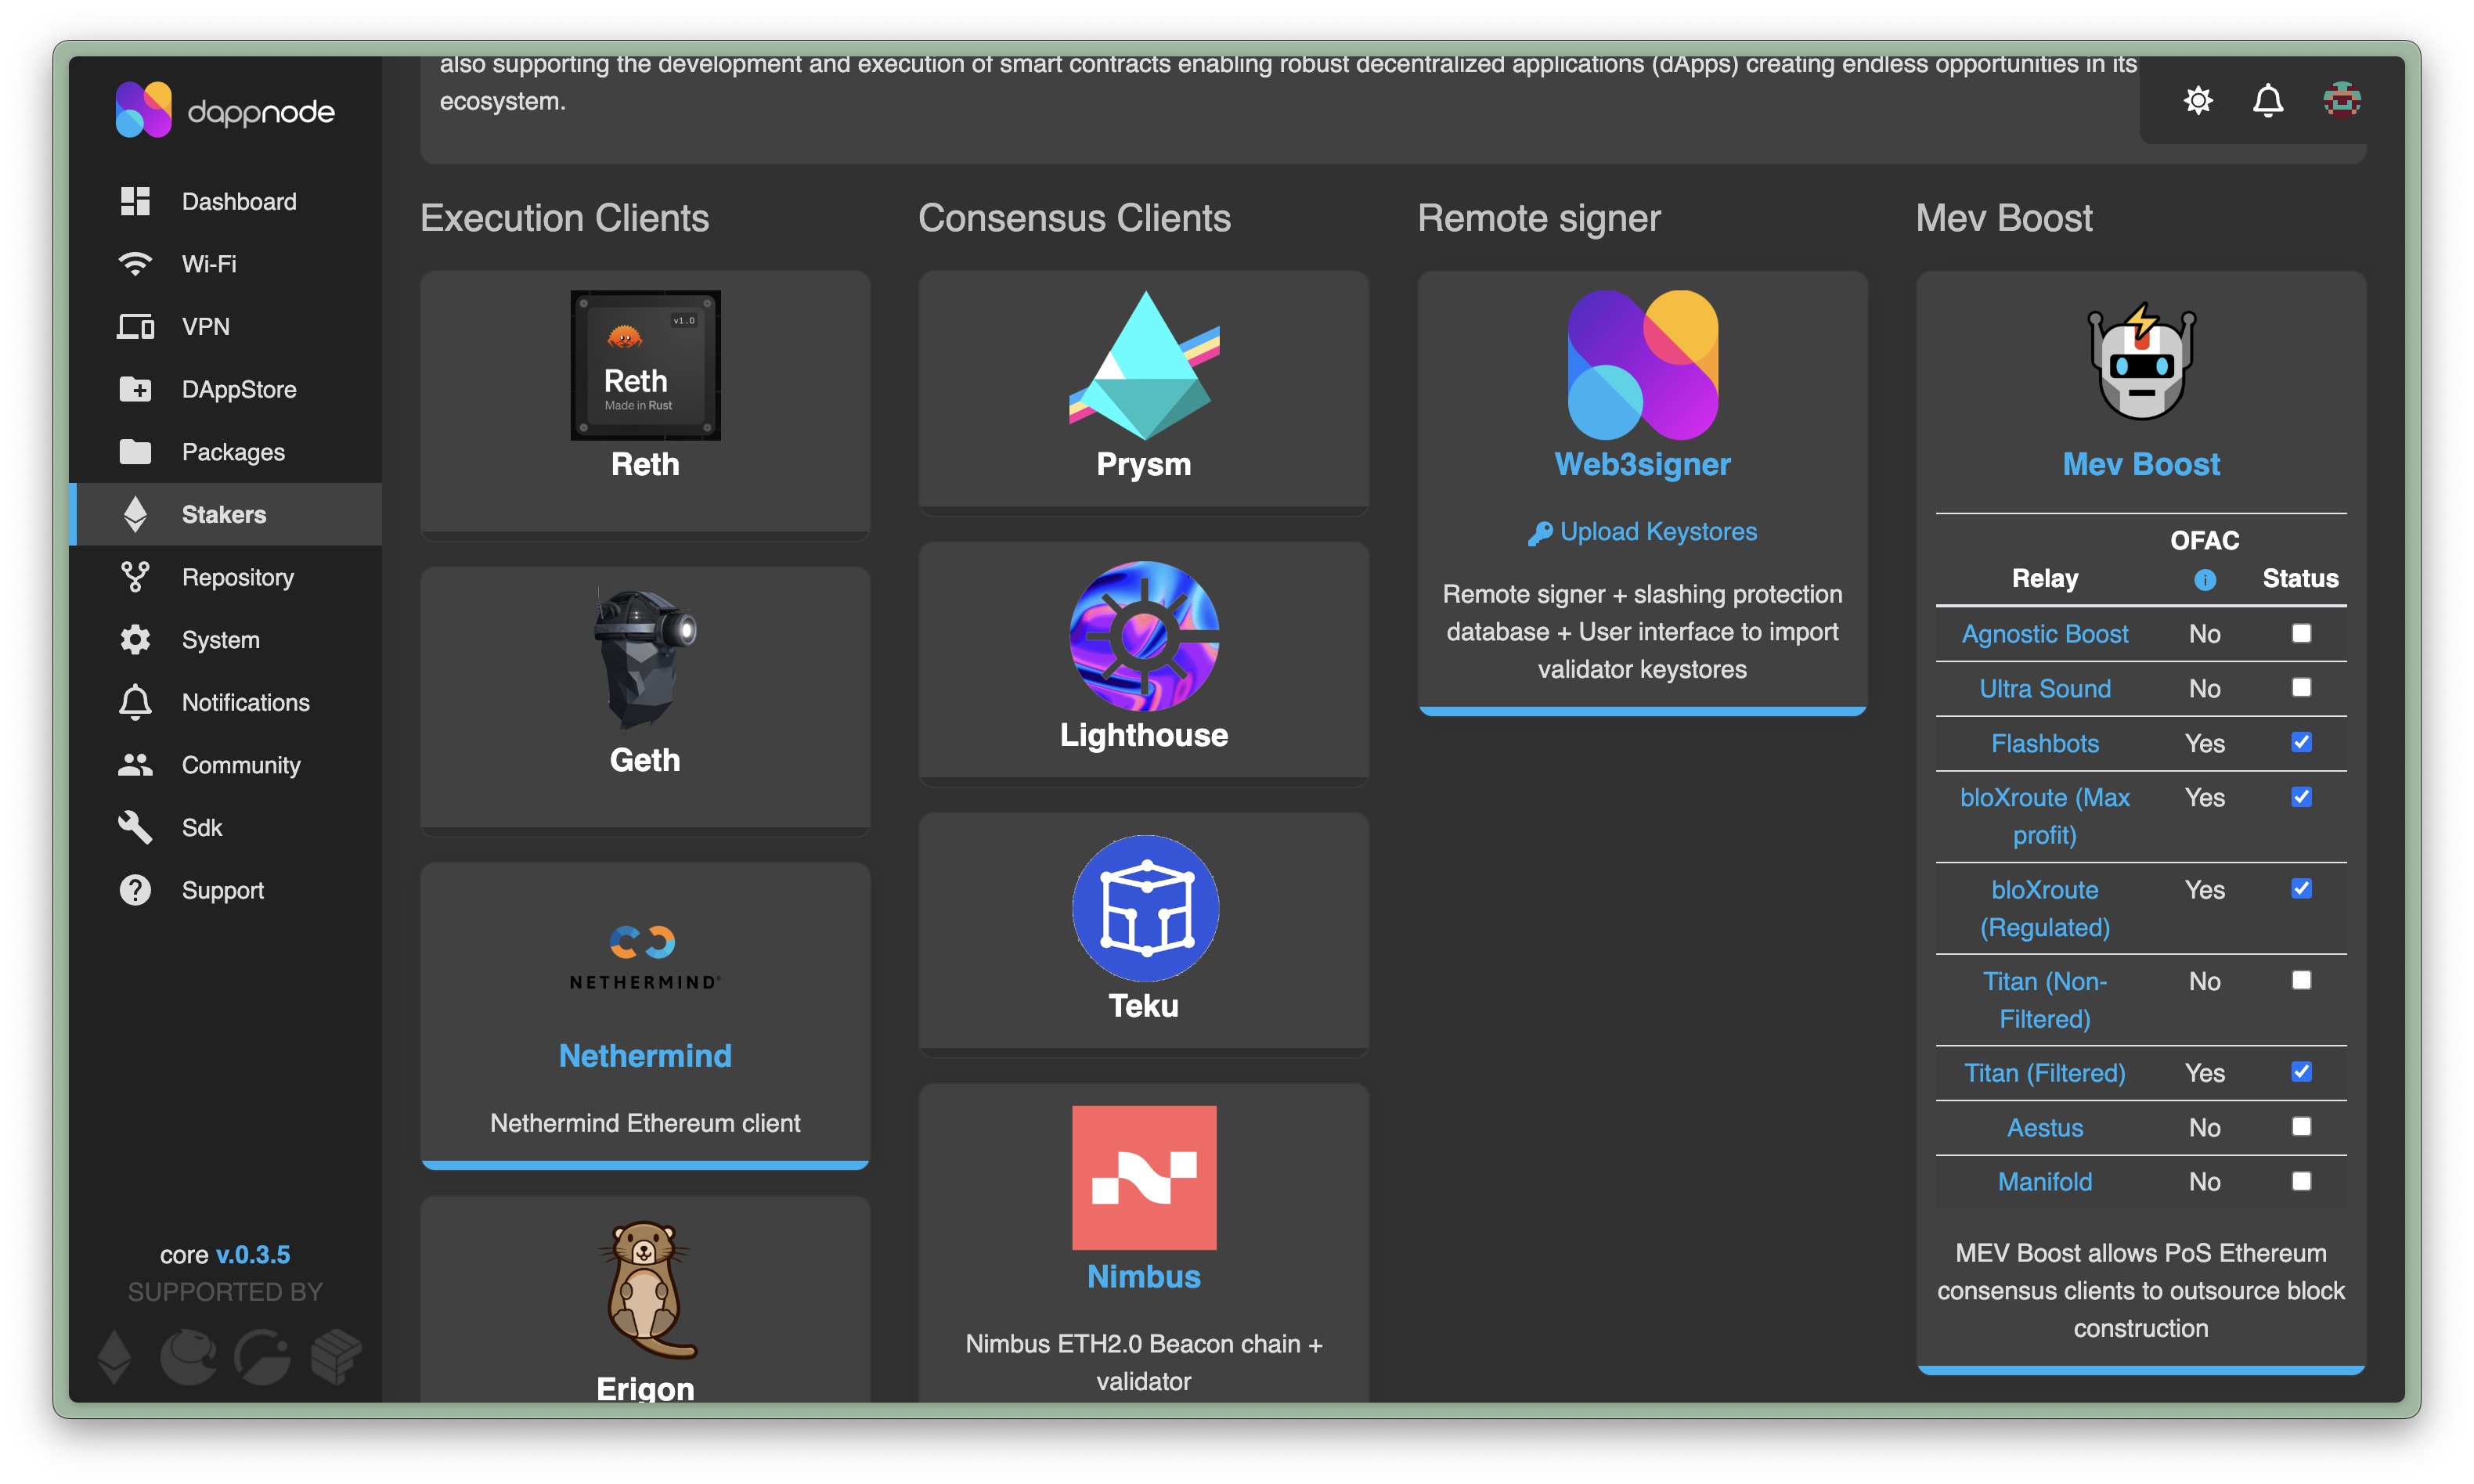Click the Packages folder icon
The image size is (2474, 1484).
tap(135, 452)
